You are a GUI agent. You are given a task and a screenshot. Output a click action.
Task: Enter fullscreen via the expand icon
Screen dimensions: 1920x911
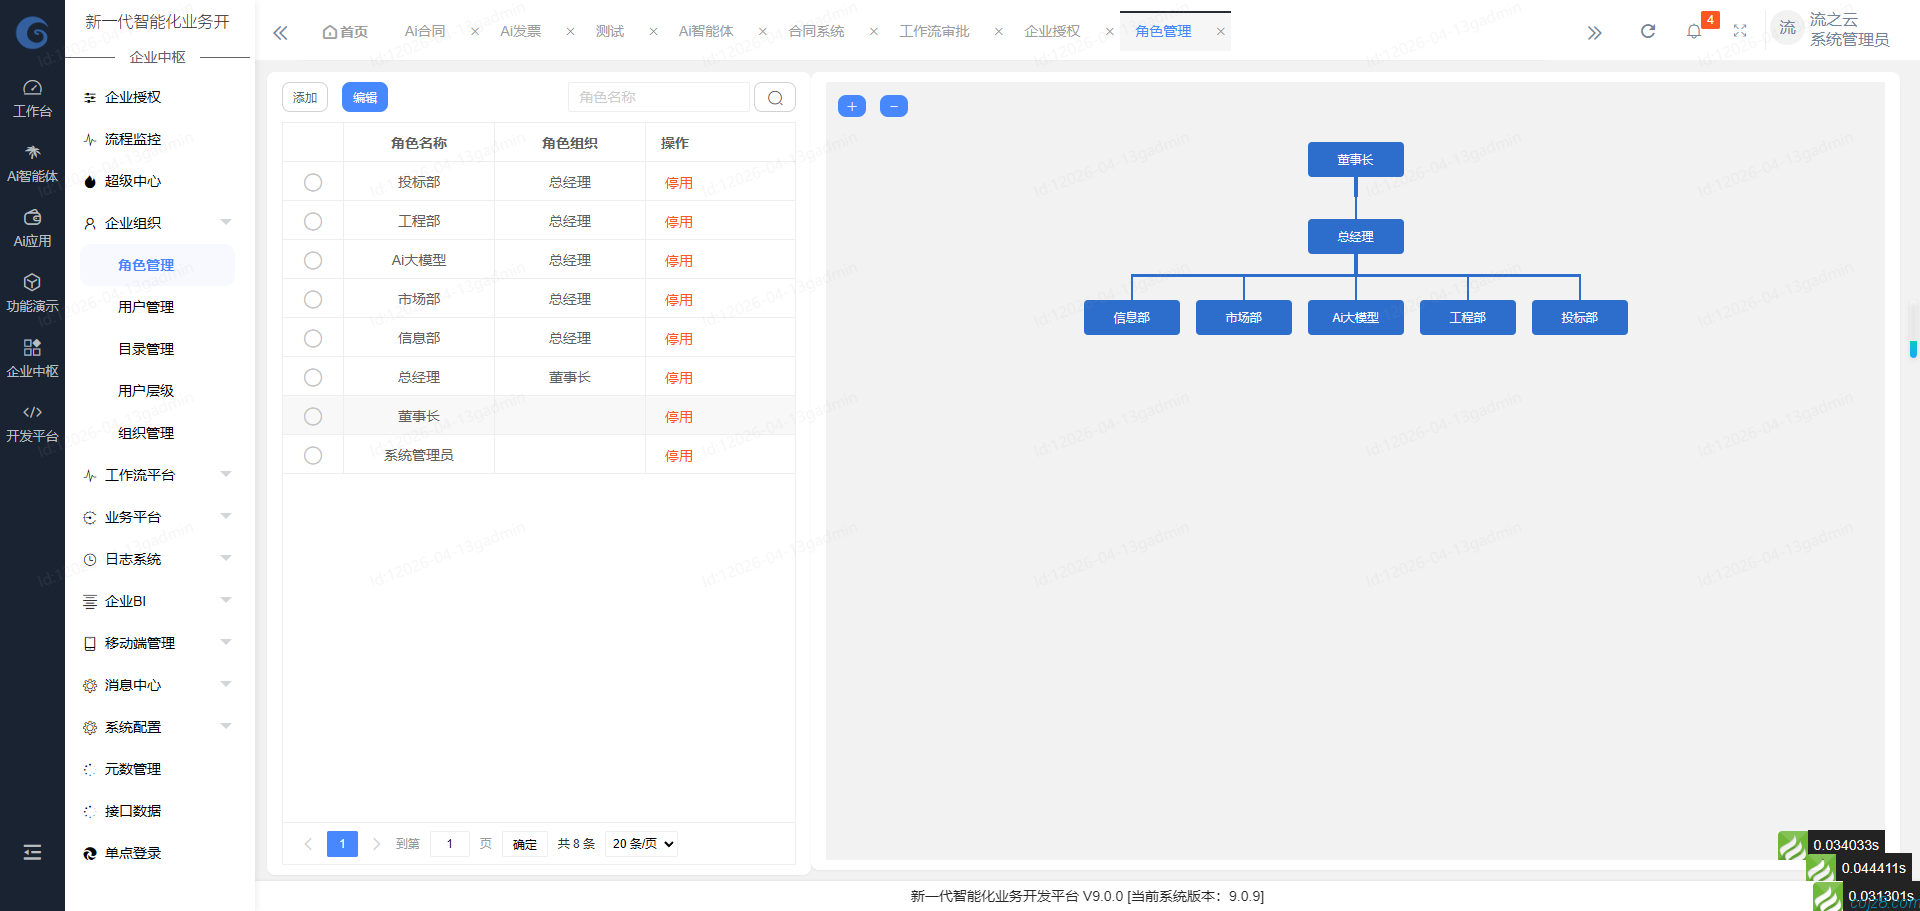[1740, 31]
